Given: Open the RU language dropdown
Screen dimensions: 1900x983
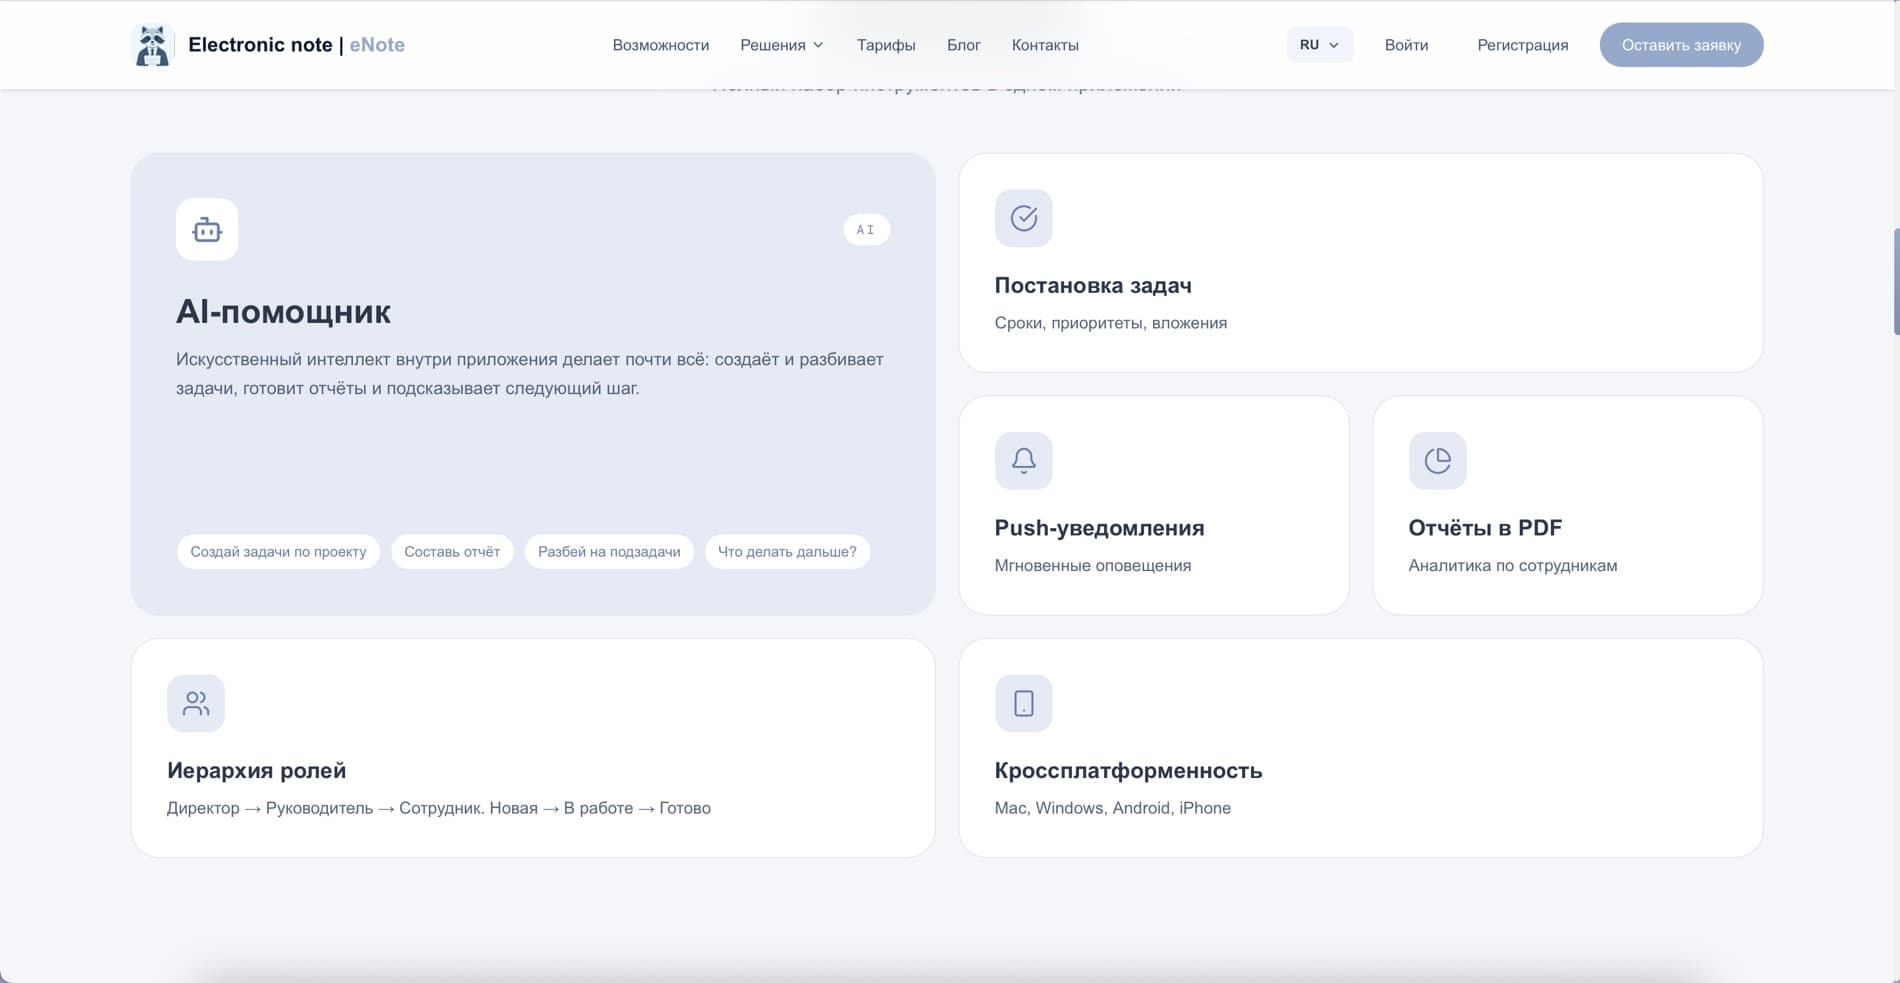Looking at the screenshot, I should pos(1319,45).
